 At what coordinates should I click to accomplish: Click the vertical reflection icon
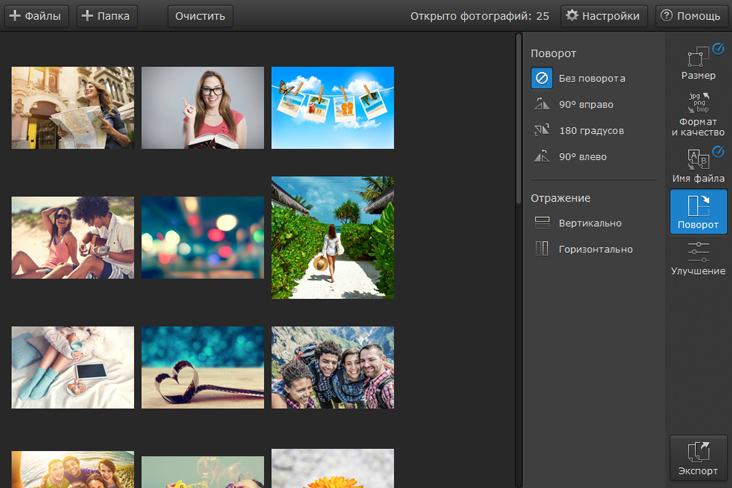(542, 223)
